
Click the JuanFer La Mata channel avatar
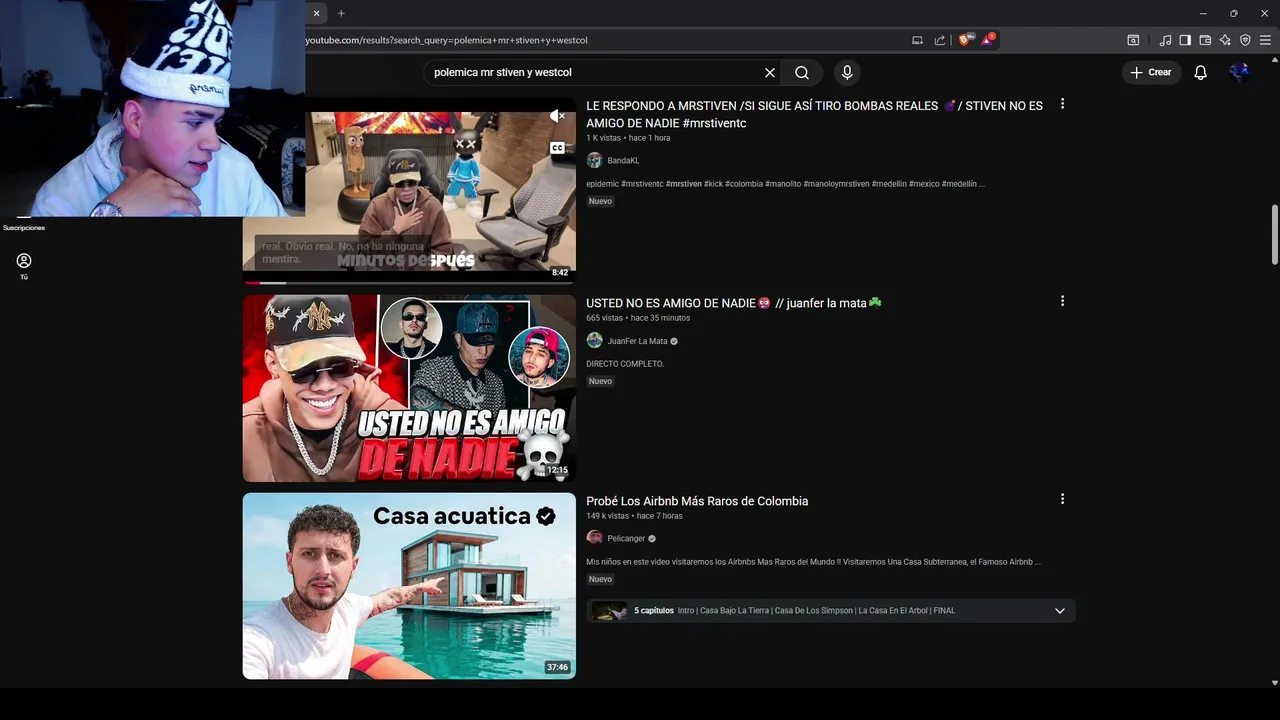coord(594,340)
